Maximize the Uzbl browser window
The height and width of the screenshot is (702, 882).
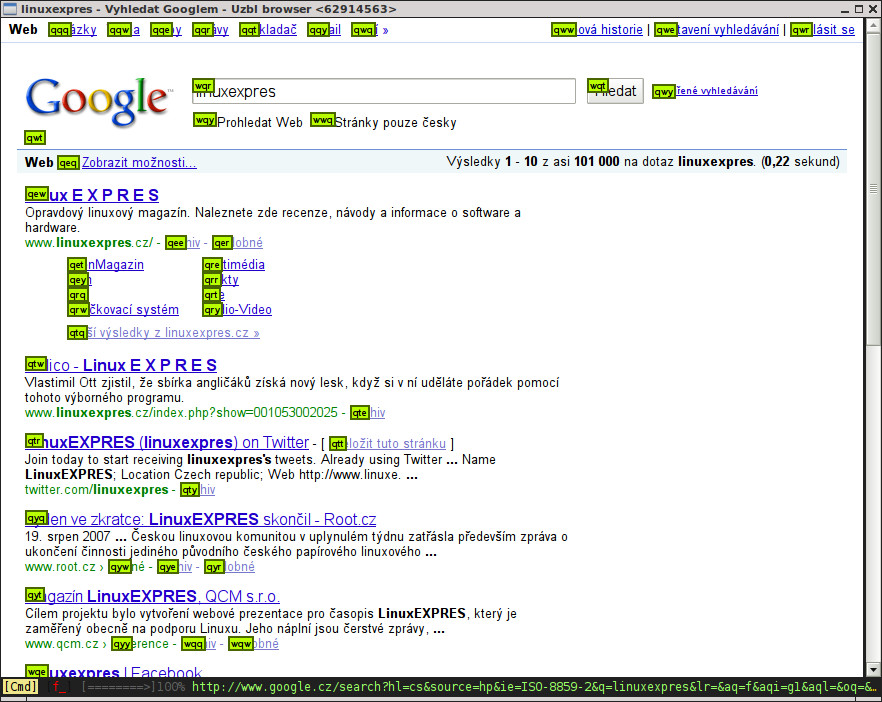[859, 9]
